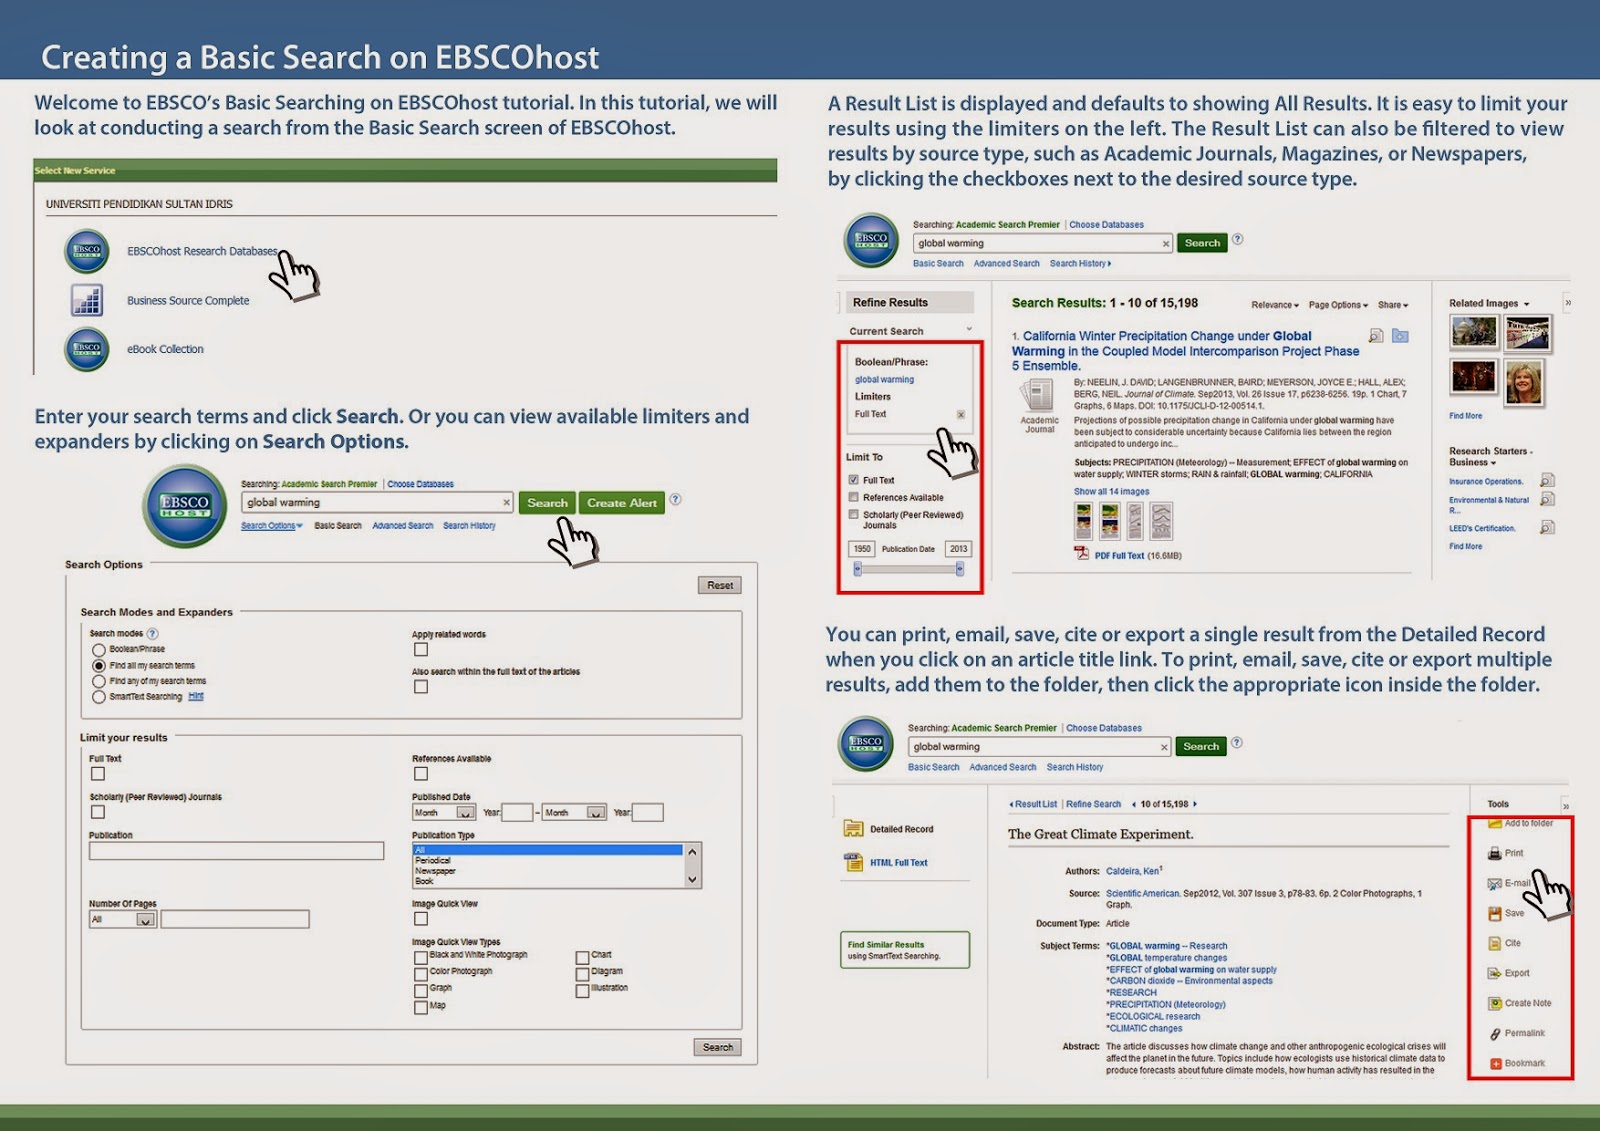The image size is (1600, 1131).
Task: Click the Academic Journal source type icon
Action: (1040, 396)
